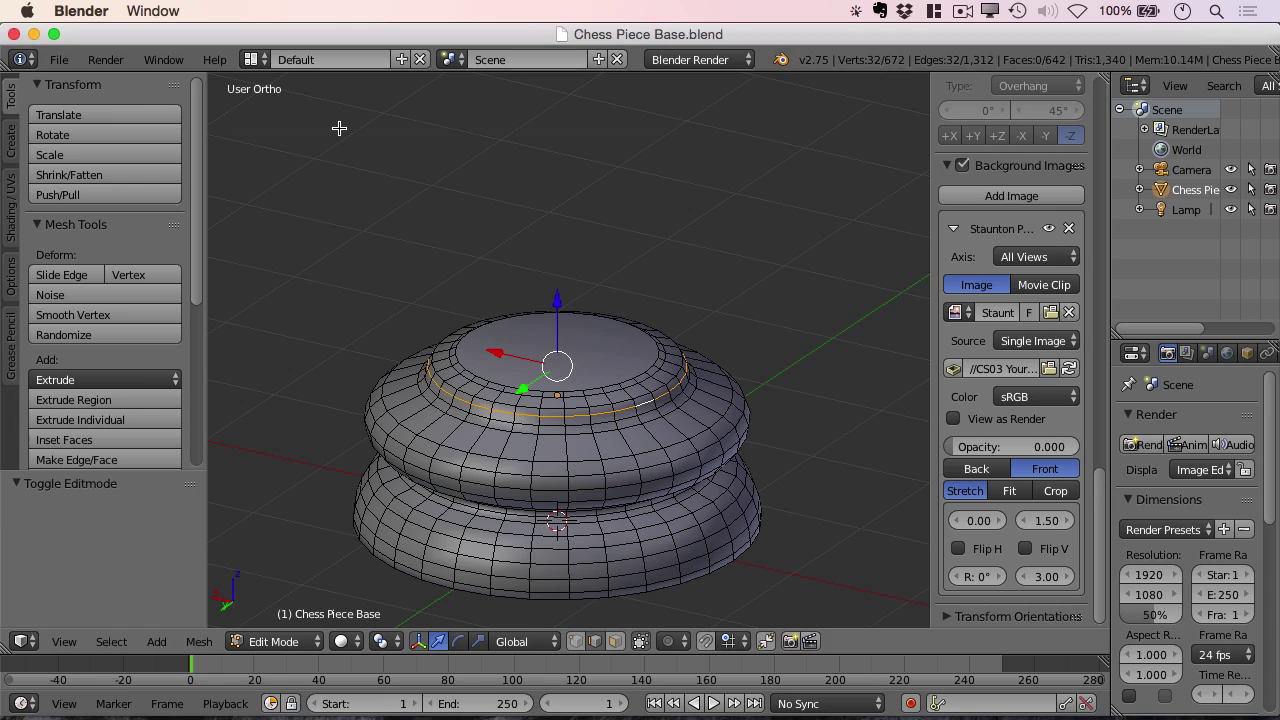Screen dimensions: 1280x720
Task: Toggle 3D manipulator axis icon
Action: click(x=418, y=641)
